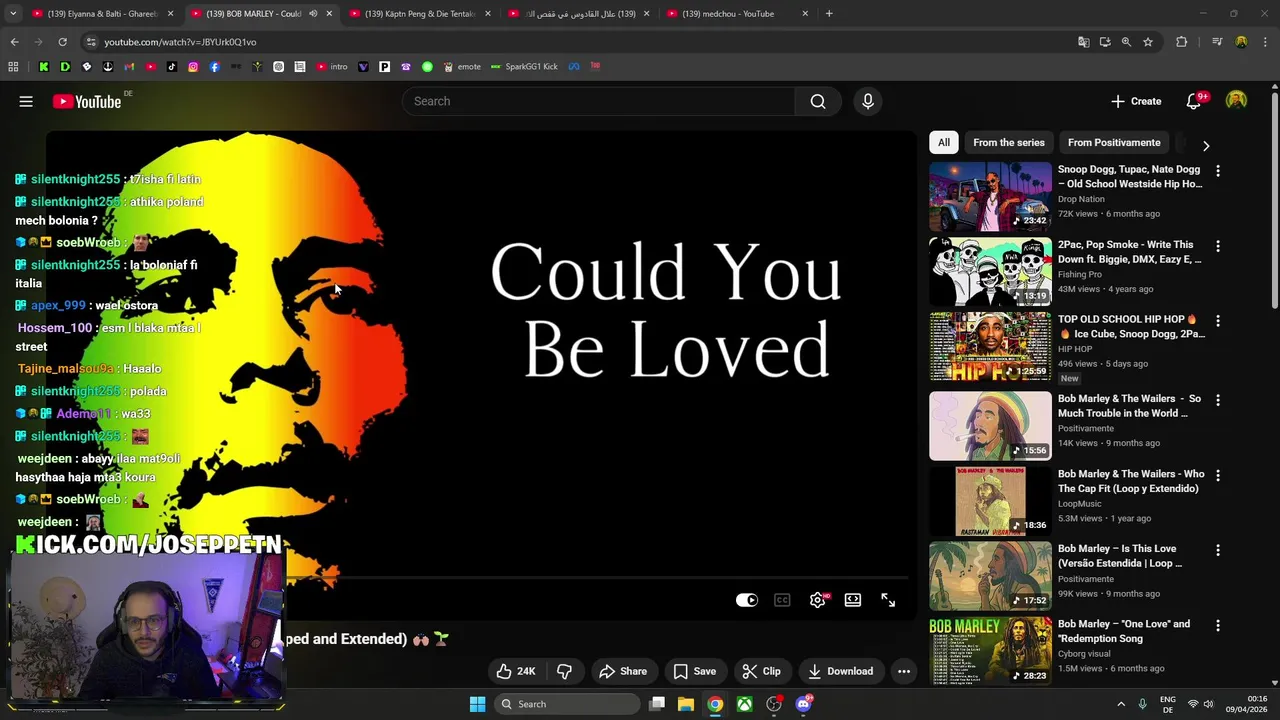Bookmark this page with the star icon
Image resolution: width=1280 pixels, height=720 pixels.
[x=1148, y=42]
